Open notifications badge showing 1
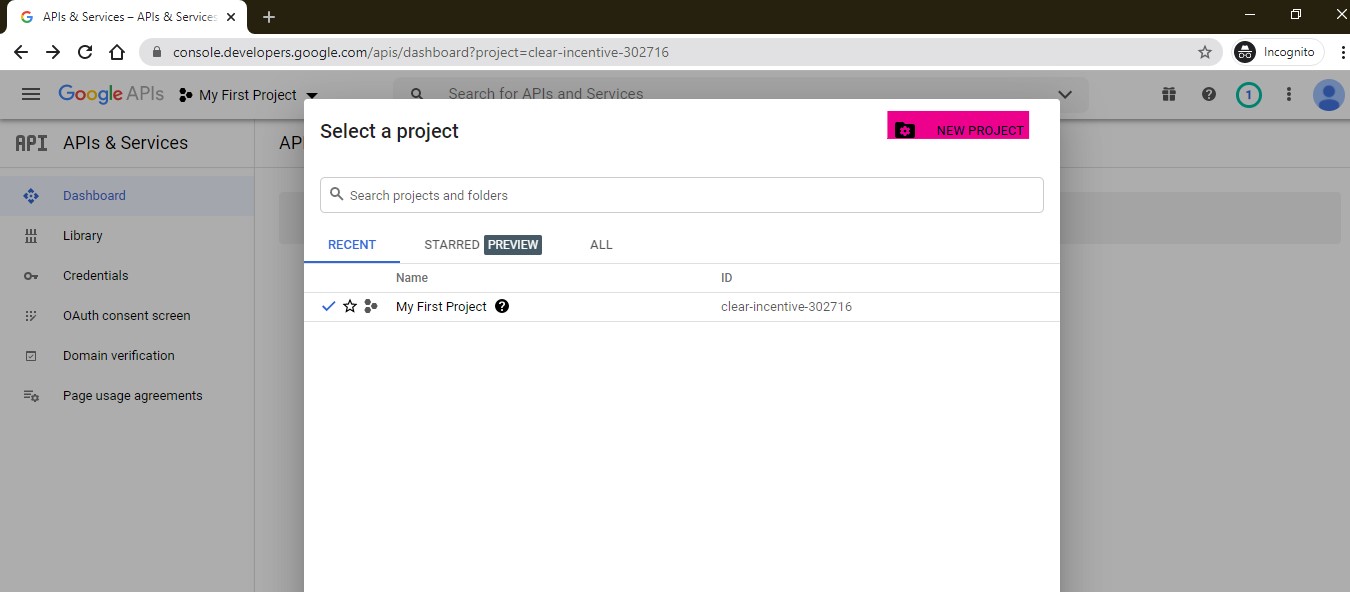The height and width of the screenshot is (592, 1350). 1248,95
